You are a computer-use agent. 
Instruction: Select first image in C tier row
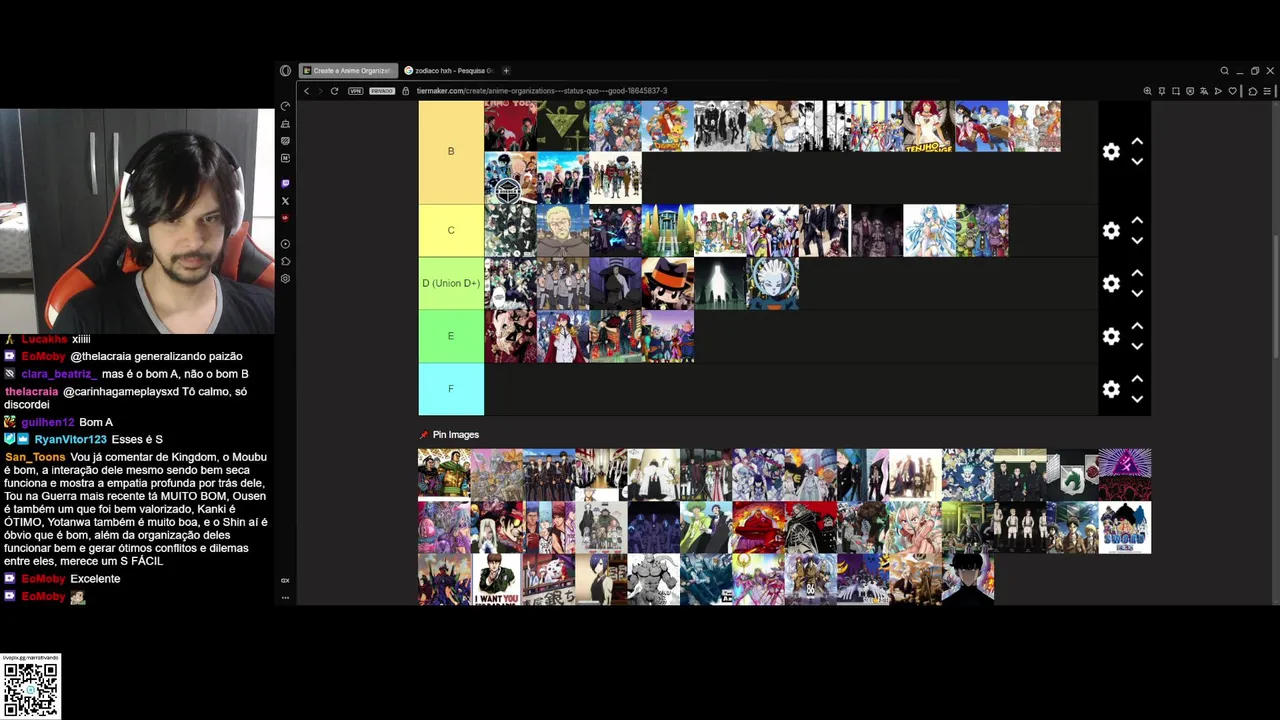click(510, 230)
